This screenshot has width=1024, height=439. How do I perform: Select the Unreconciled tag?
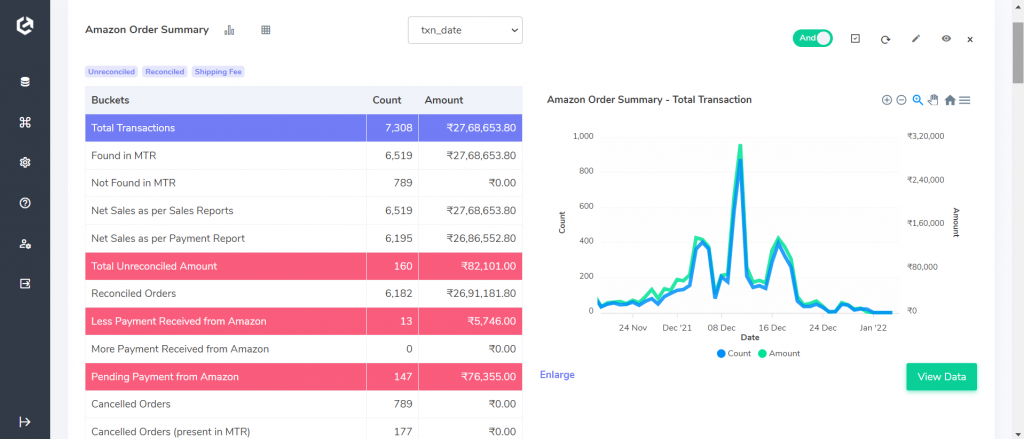click(112, 72)
